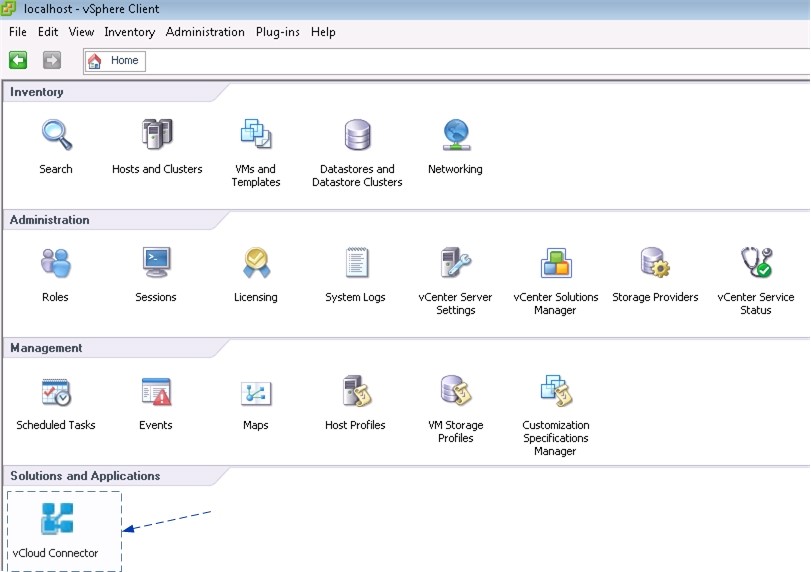The height and width of the screenshot is (572, 811).
Task: Open Hosts and Clusters view
Action: click(x=157, y=134)
